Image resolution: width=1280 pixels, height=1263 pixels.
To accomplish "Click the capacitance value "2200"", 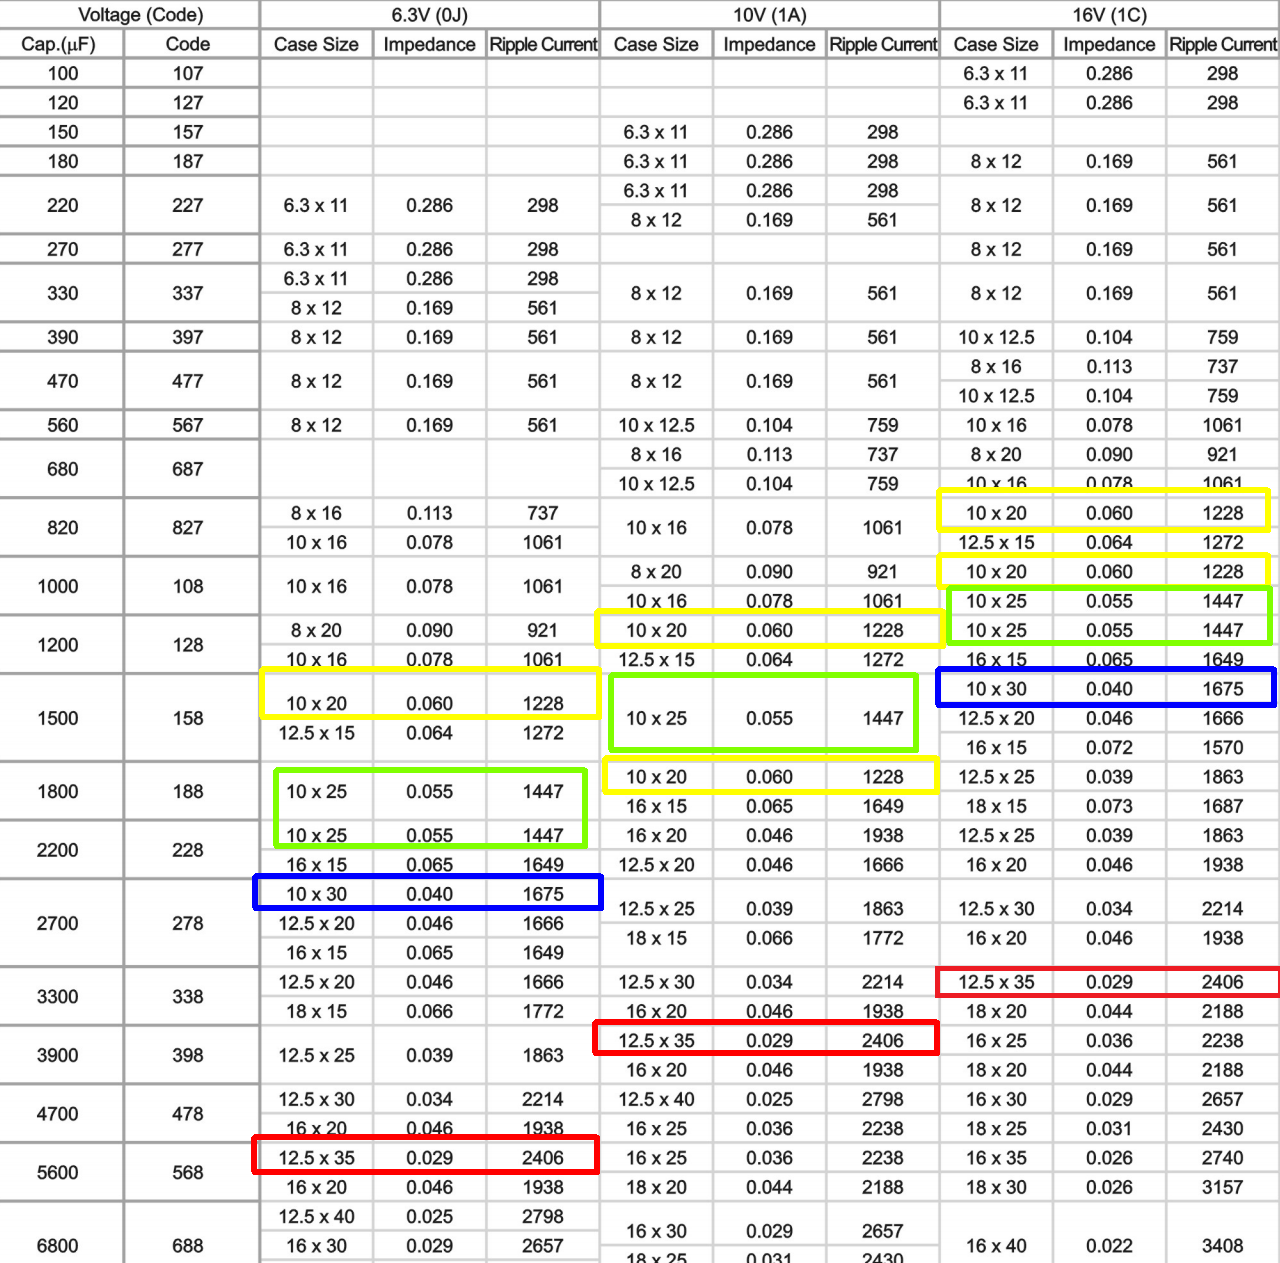I will (x=58, y=850).
